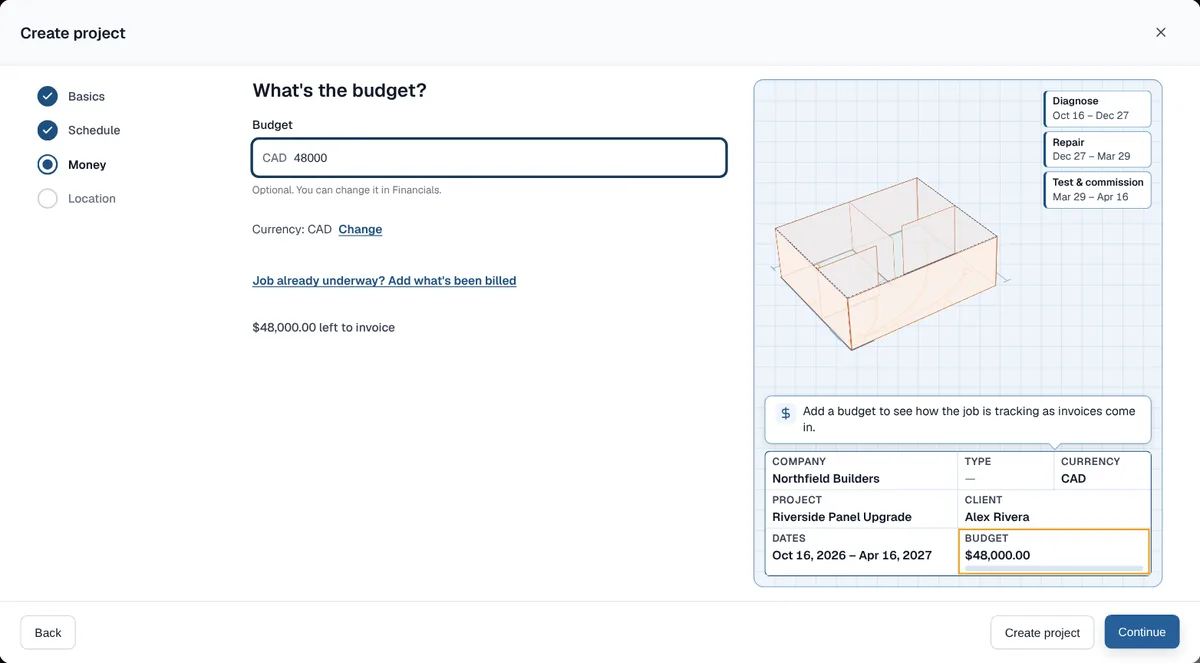1200x663 pixels.
Task: Click the Riverside Panel Upgrade project name
Action: coord(842,517)
